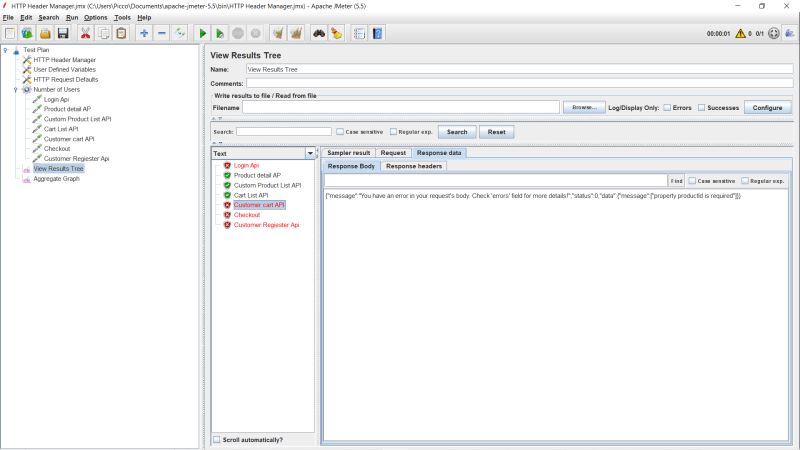Click the Comments input field
Viewport: 800px width, 450px height.
pos(519,83)
